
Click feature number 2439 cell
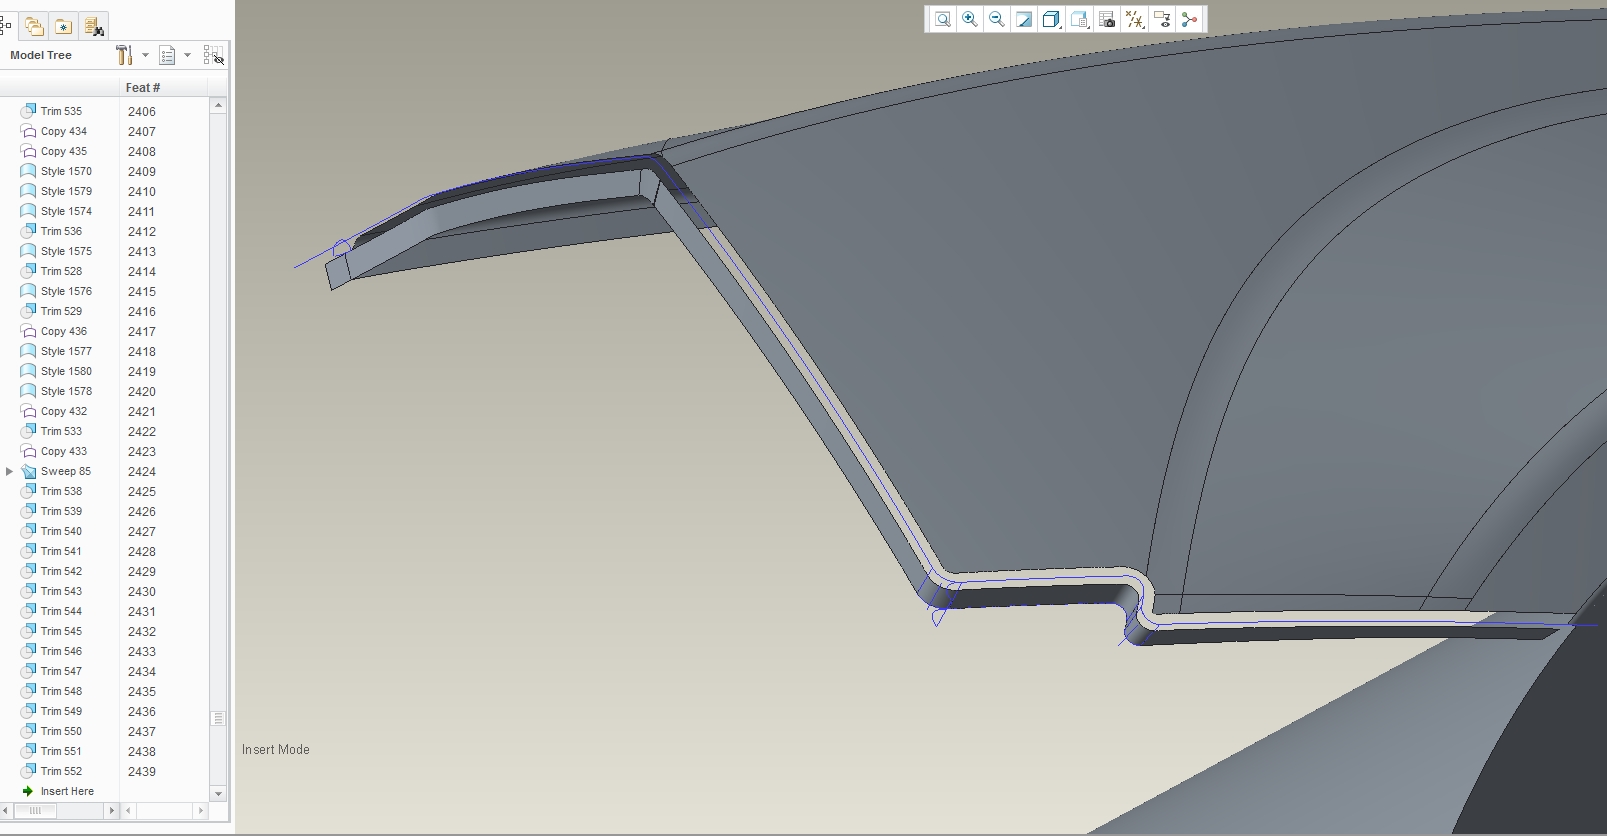tap(142, 771)
